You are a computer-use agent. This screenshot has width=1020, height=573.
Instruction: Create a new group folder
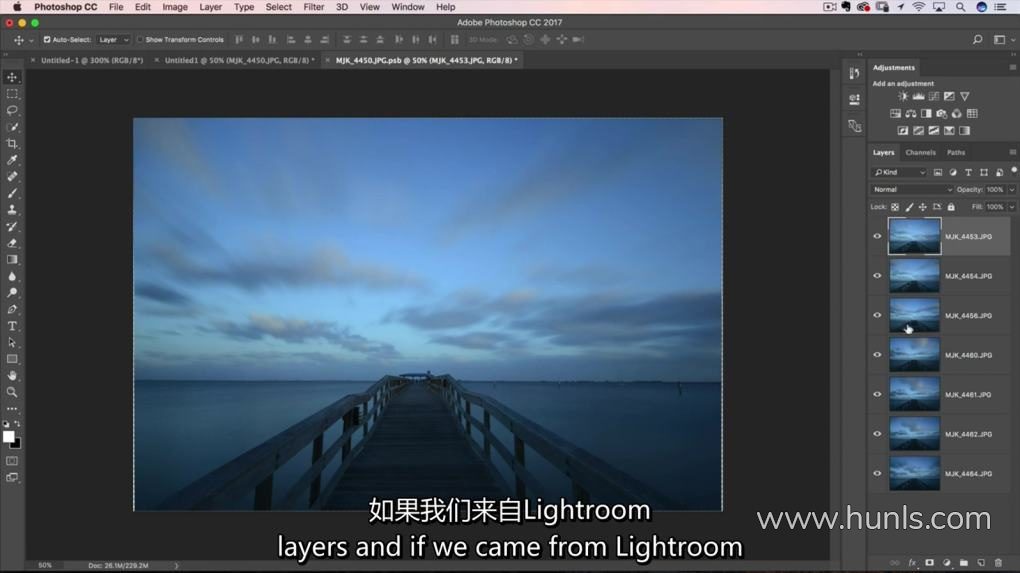click(x=964, y=563)
